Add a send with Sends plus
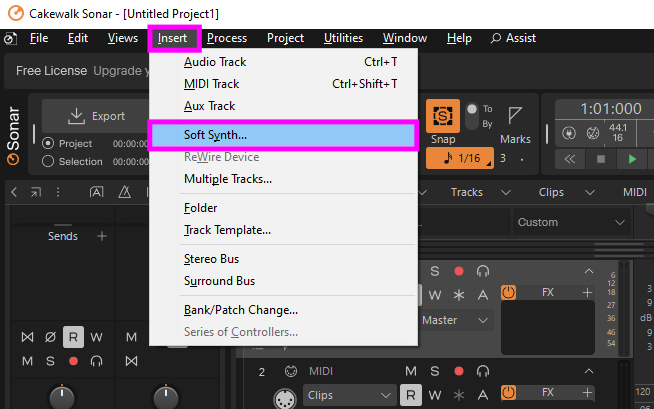This screenshot has height=409, width=654. [x=102, y=236]
